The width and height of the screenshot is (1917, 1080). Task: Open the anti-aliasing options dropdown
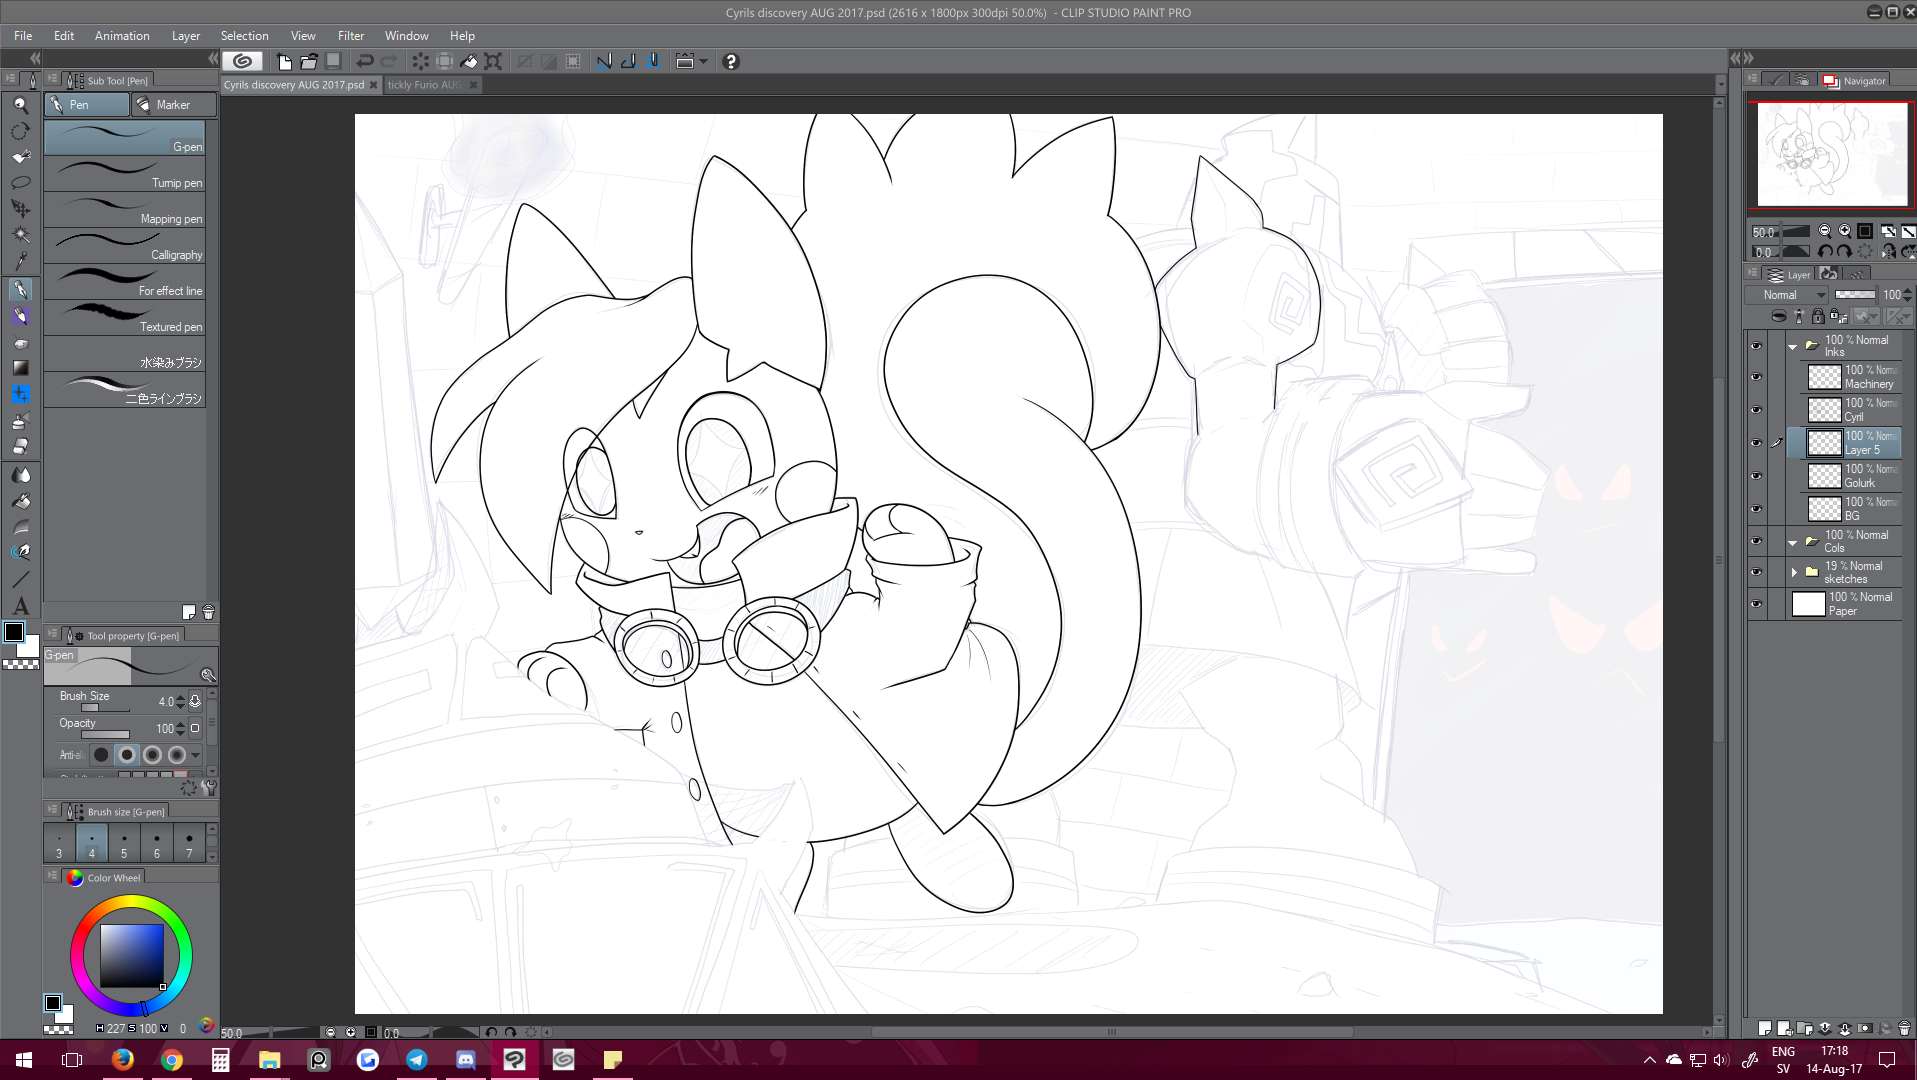tap(196, 755)
